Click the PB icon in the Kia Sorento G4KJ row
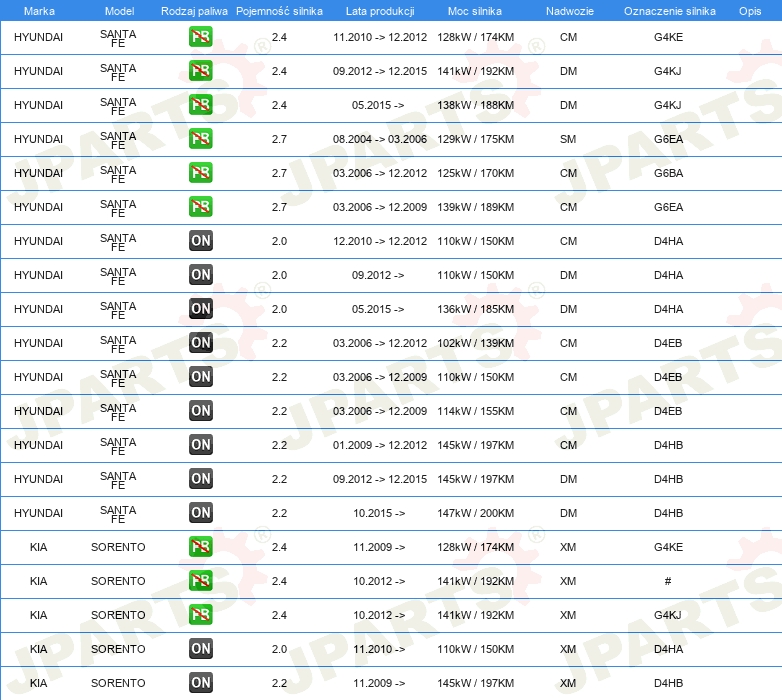The height and width of the screenshot is (700, 782). click(x=200, y=614)
